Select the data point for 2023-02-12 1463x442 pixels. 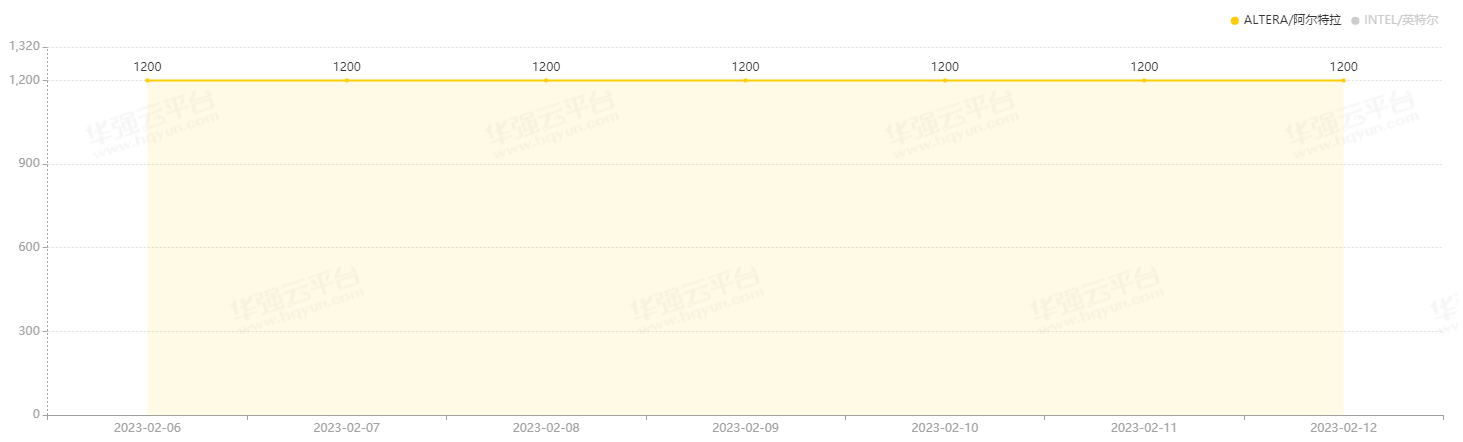coord(1343,80)
